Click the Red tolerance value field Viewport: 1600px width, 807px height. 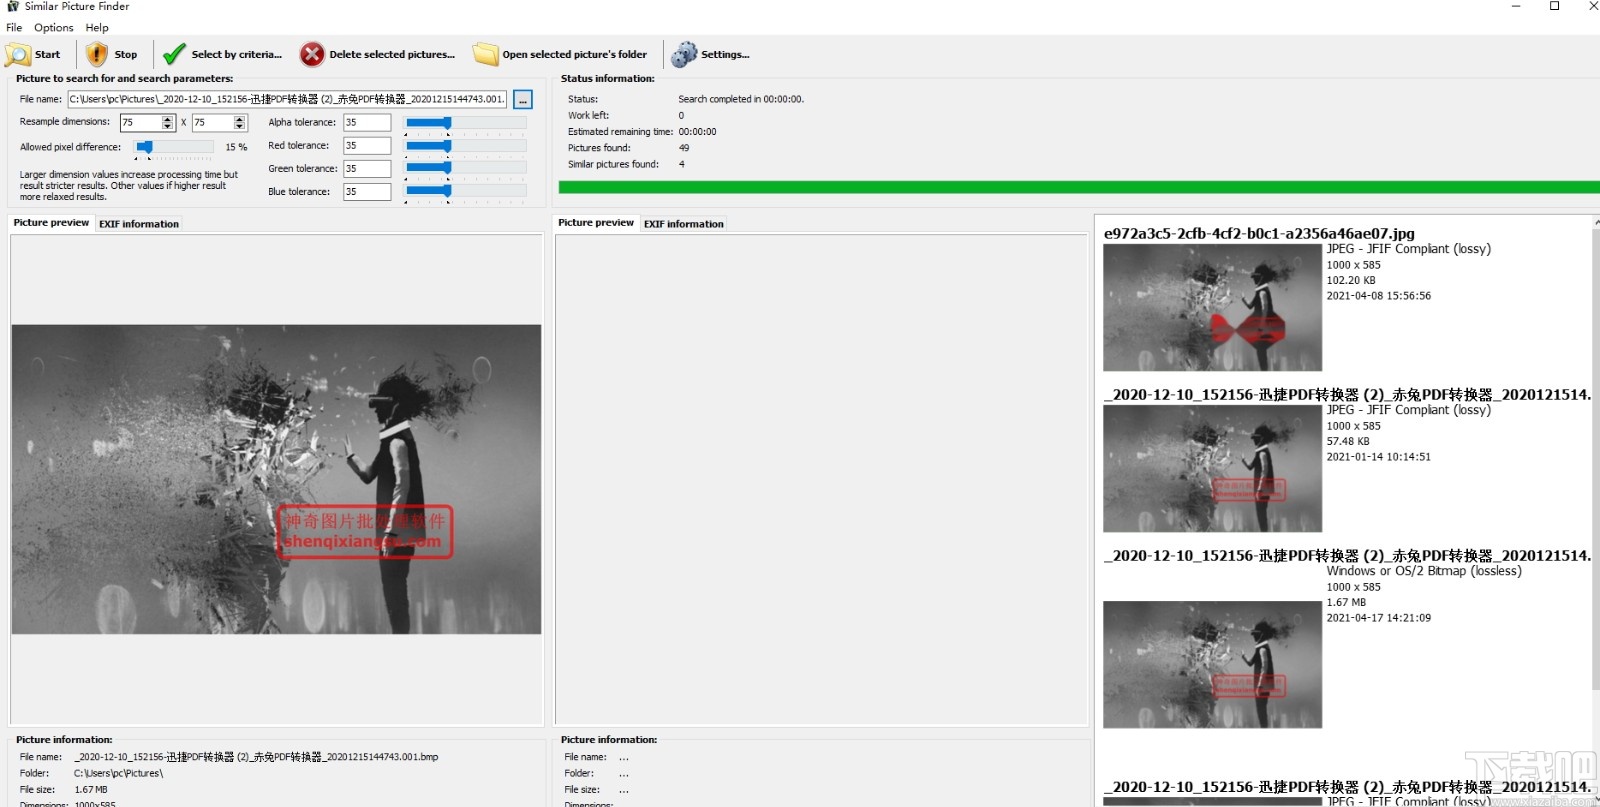(x=367, y=146)
